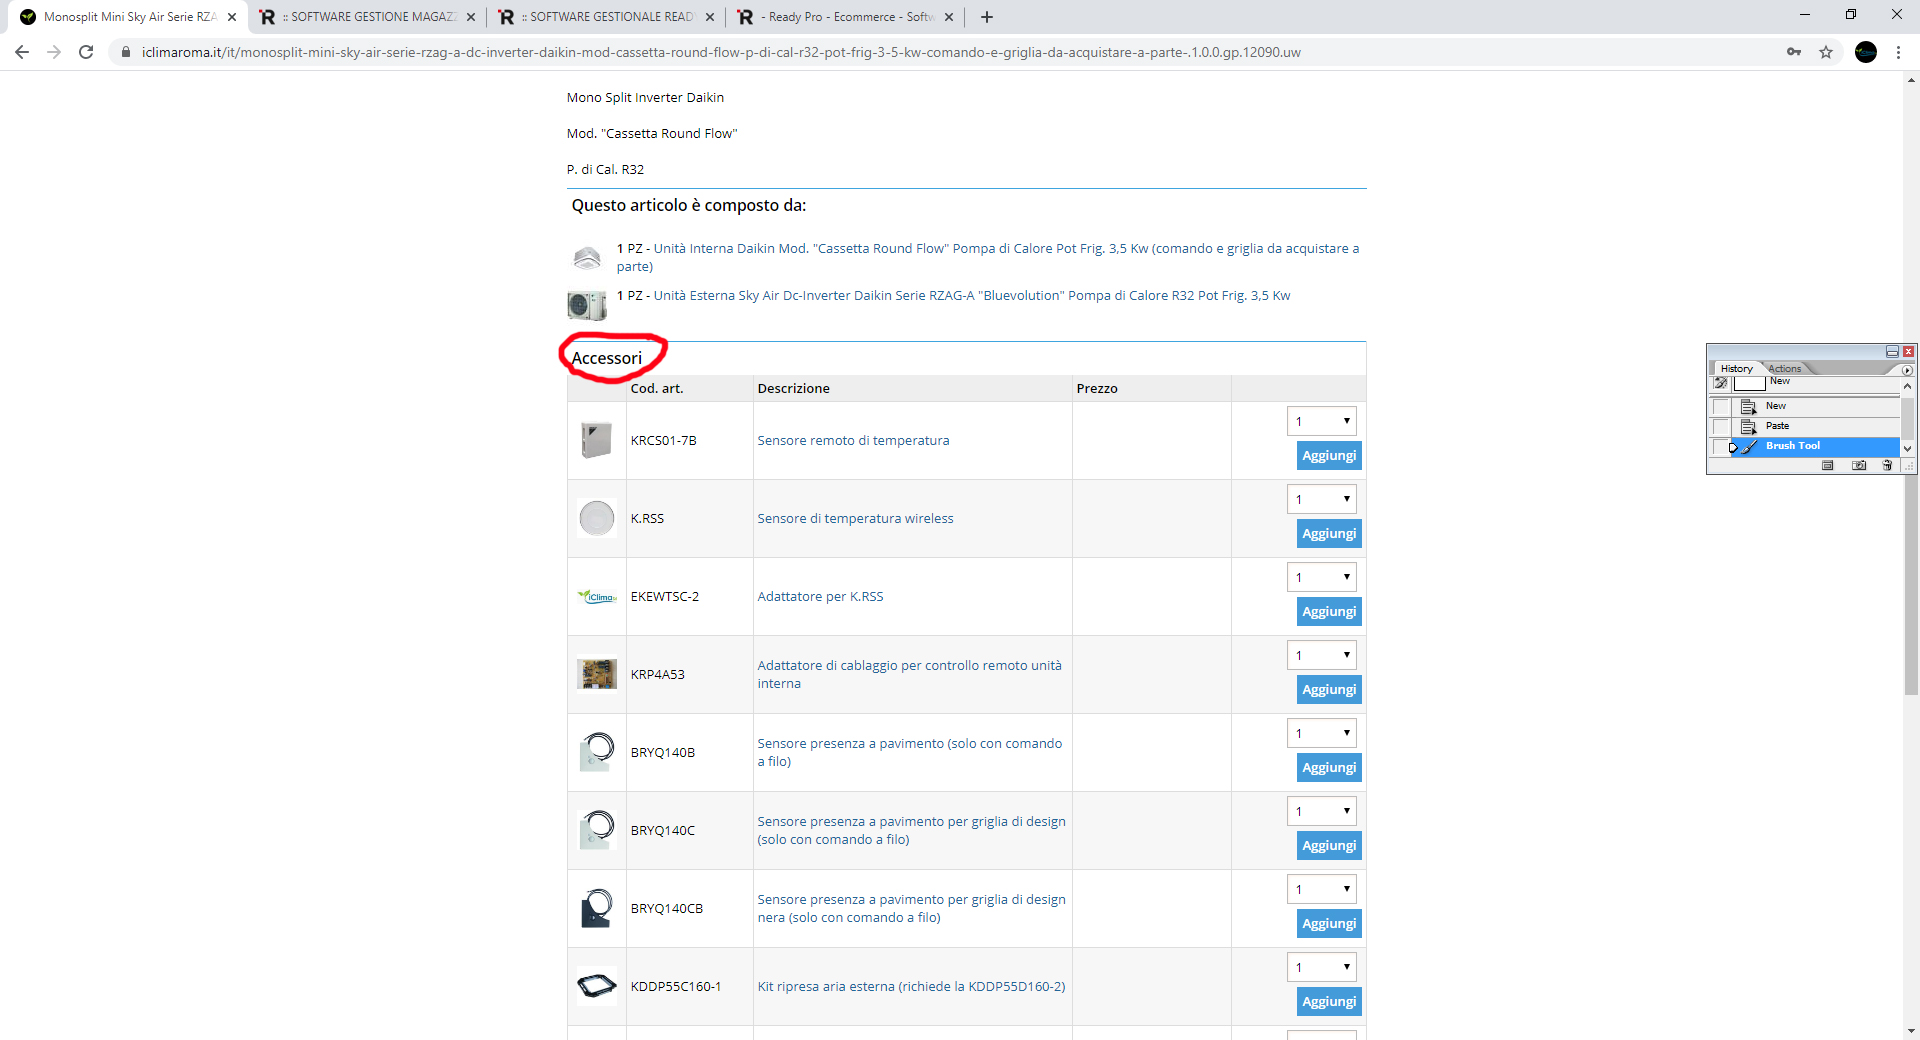Click History panel scroll up arrow
The width and height of the screenshot is (1920, 1040).
click(1907, 386)
